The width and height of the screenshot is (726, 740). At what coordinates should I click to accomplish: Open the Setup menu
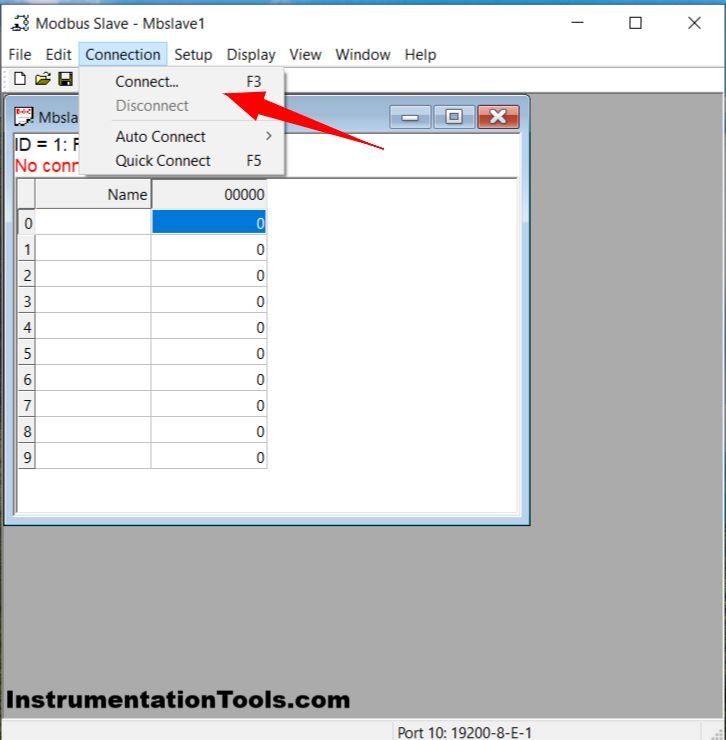(193, 55)
